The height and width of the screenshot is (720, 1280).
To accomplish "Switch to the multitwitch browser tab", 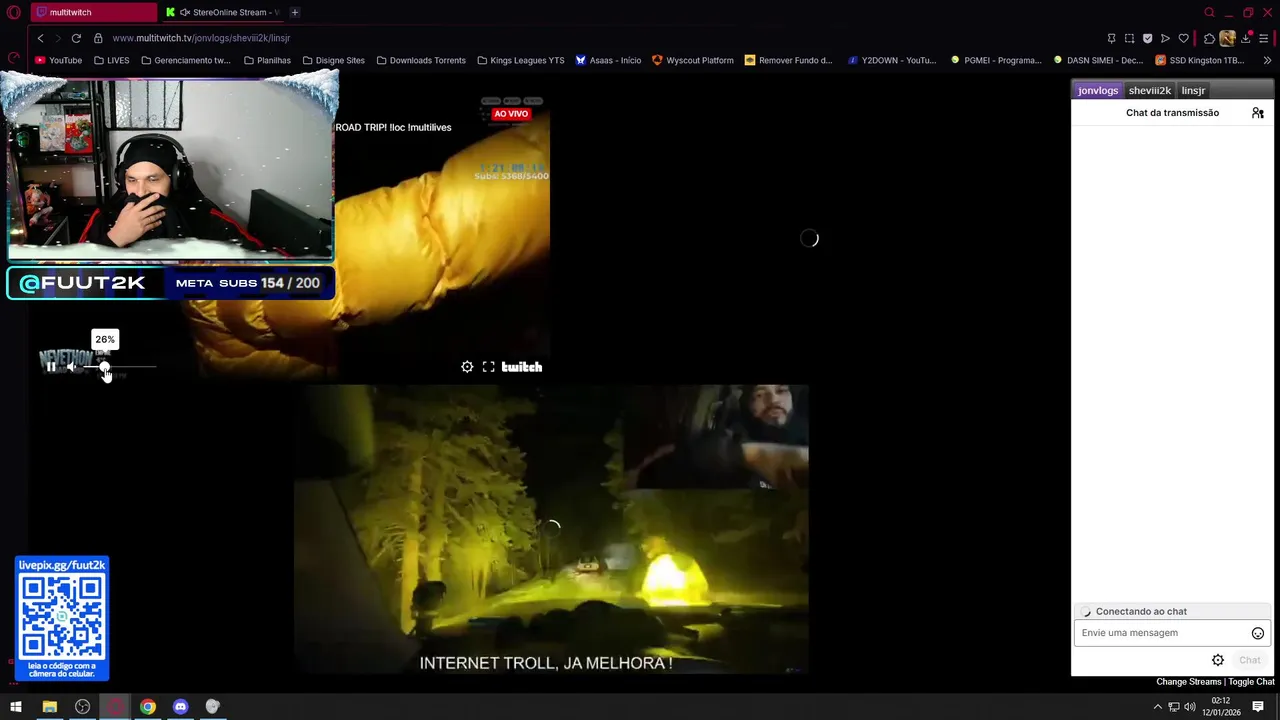I will pyautogui.click(x=93, y=12).
